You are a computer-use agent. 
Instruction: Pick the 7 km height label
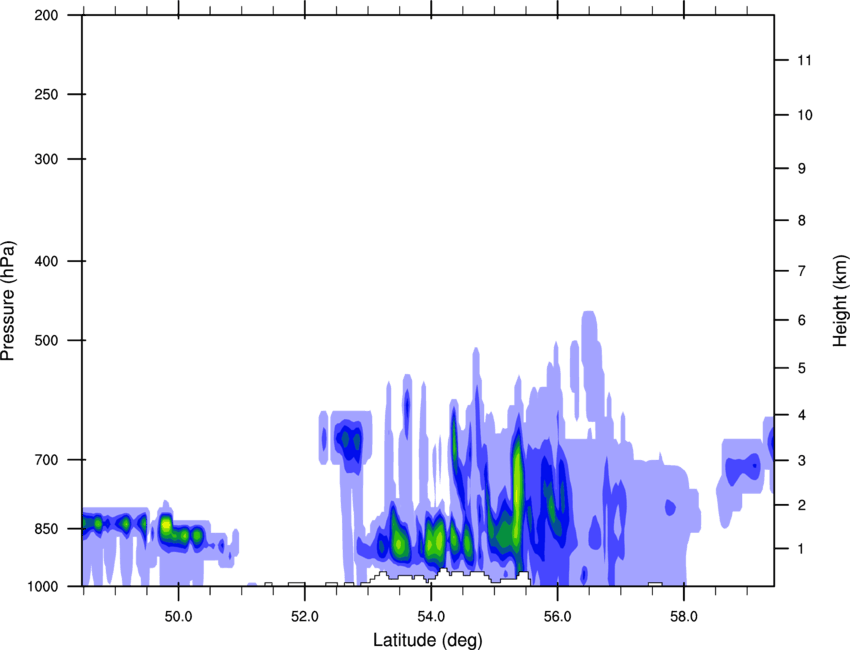pos(802,271)
